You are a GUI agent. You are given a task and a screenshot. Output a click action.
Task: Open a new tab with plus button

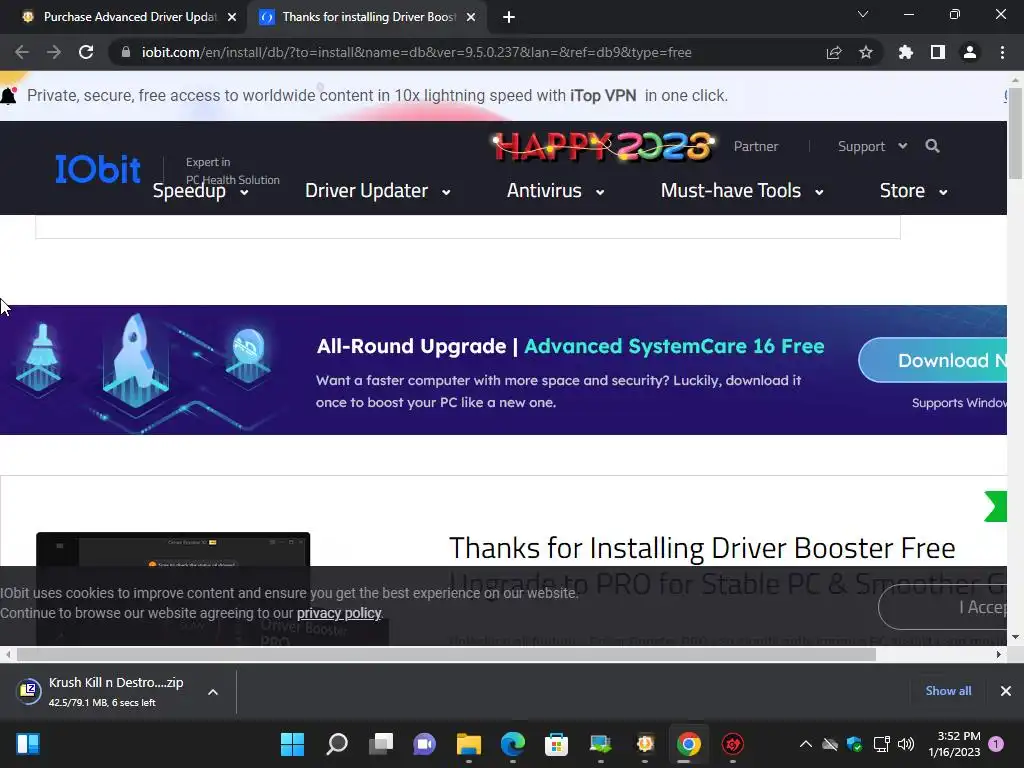coord(509,17)
